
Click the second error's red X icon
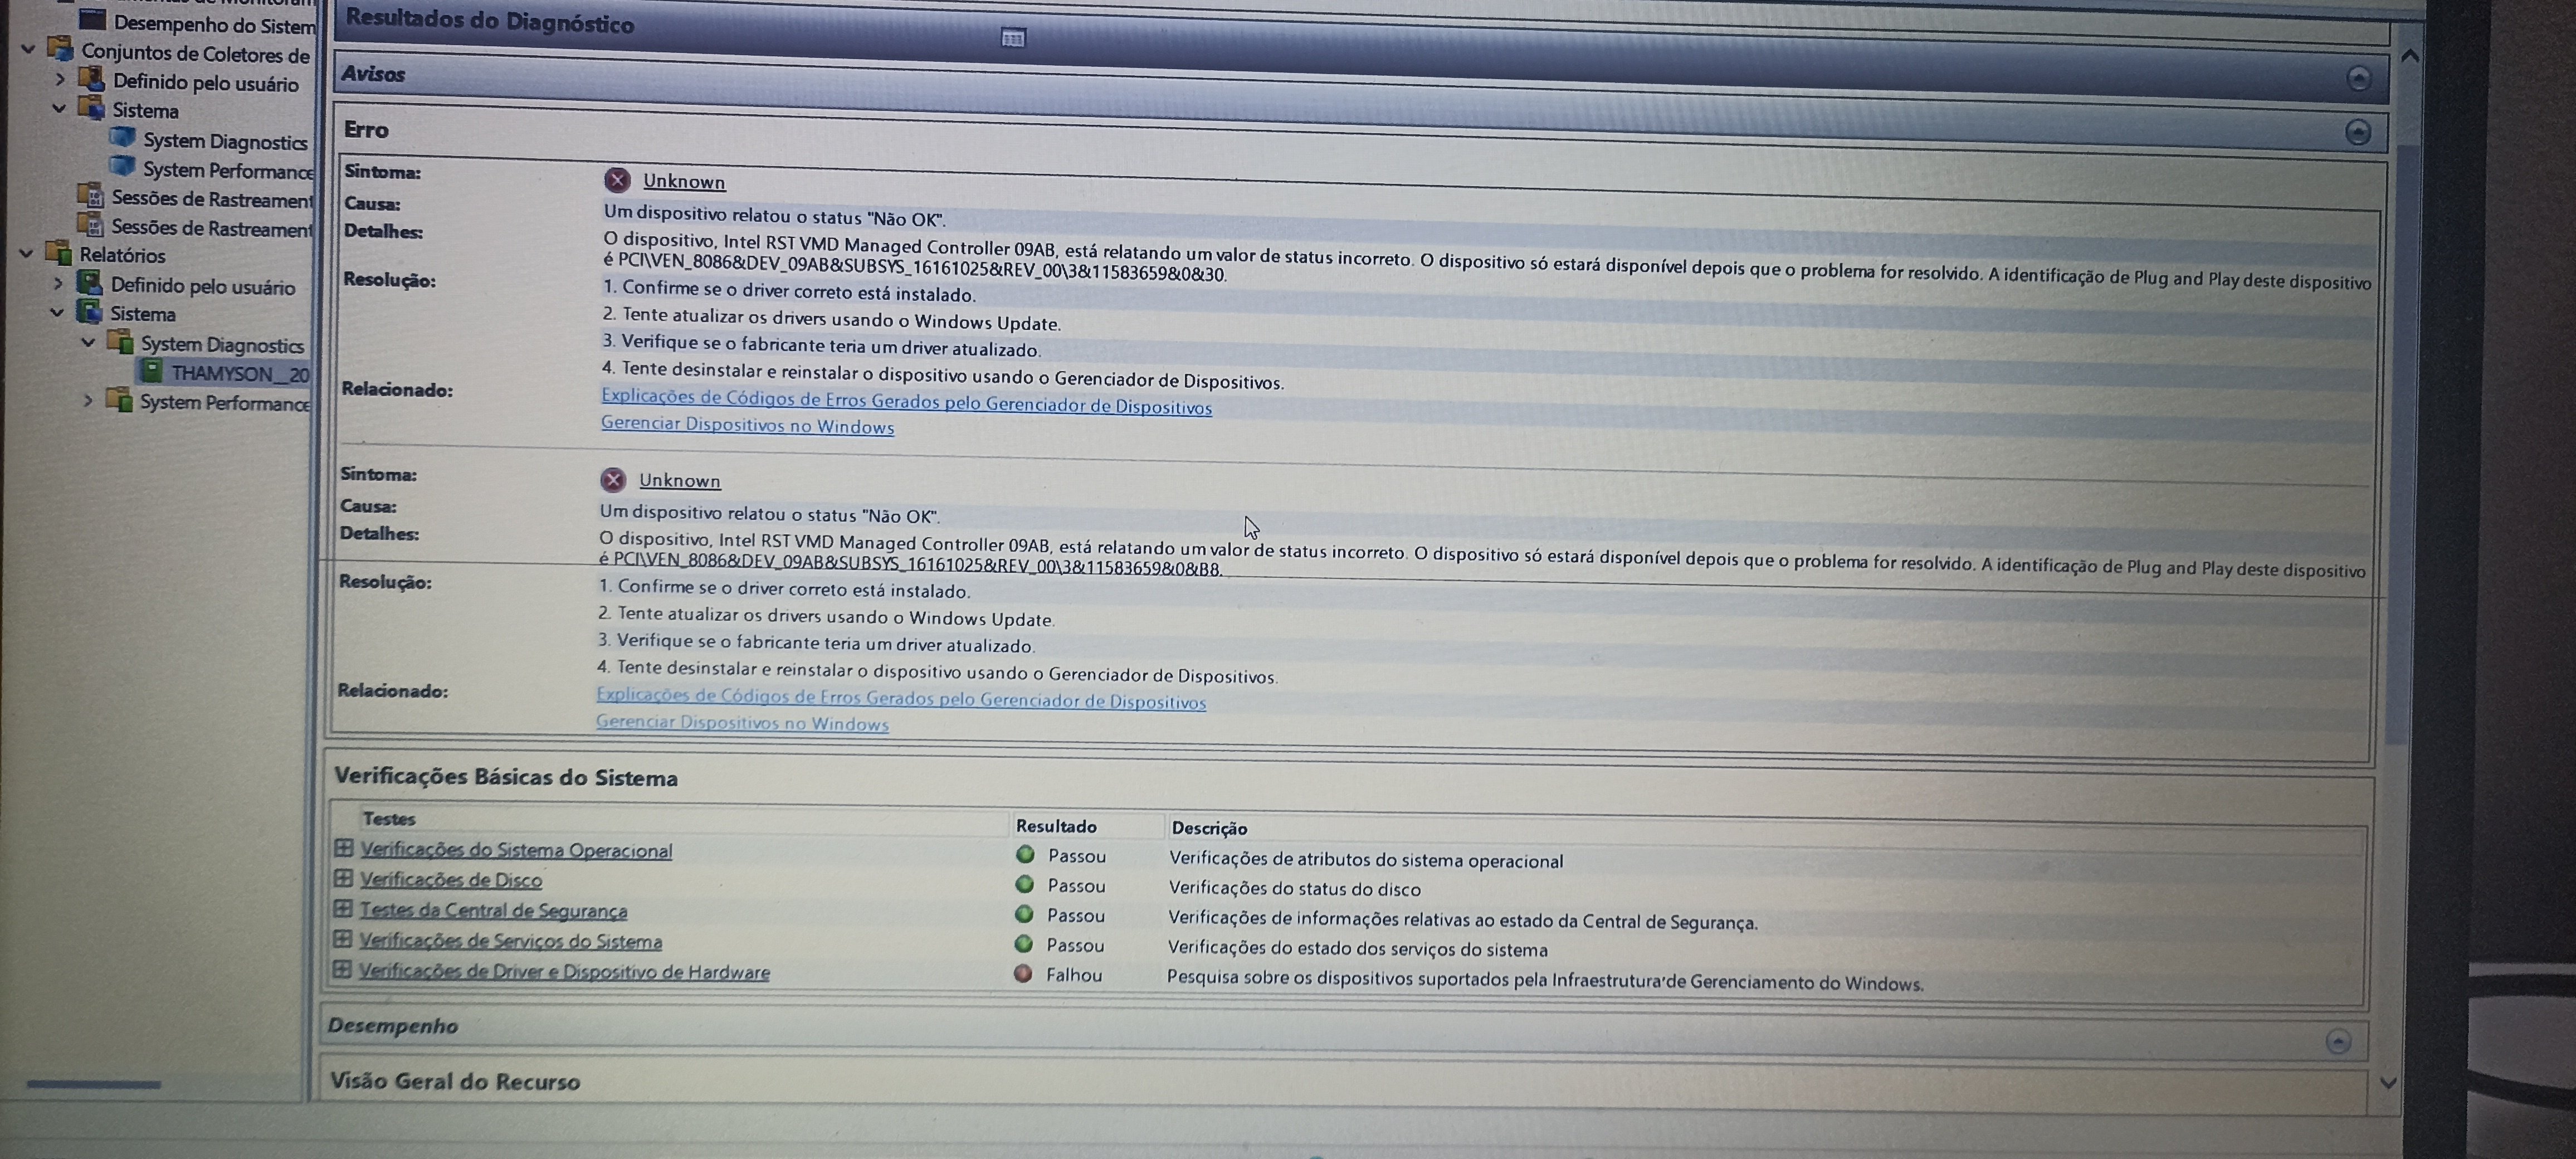tap(613, 480)
